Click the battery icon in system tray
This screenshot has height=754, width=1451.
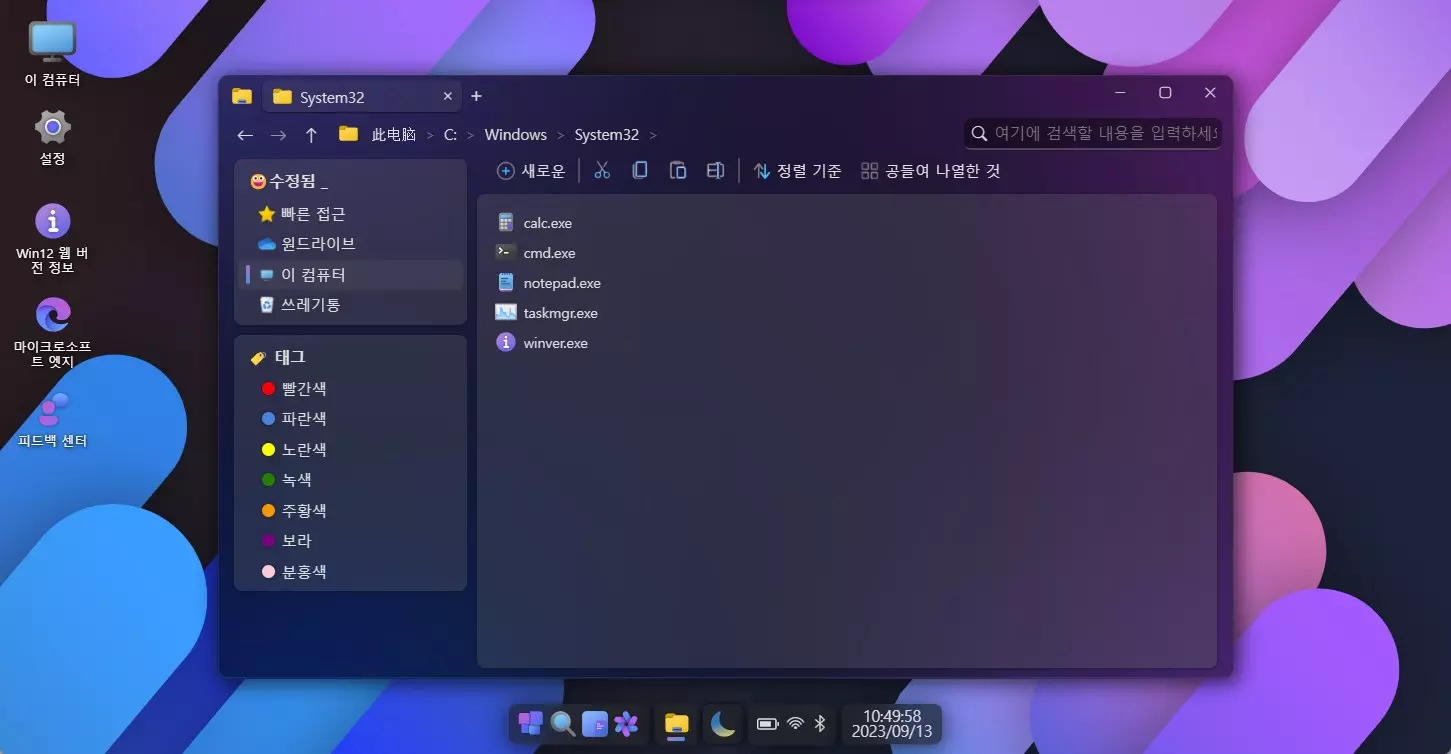click(767, 724)
